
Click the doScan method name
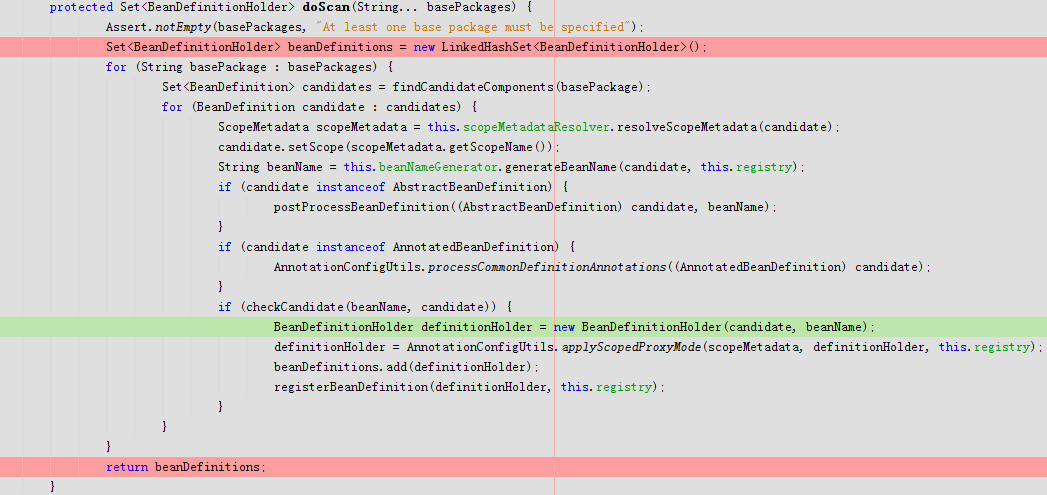coord(326,7)
